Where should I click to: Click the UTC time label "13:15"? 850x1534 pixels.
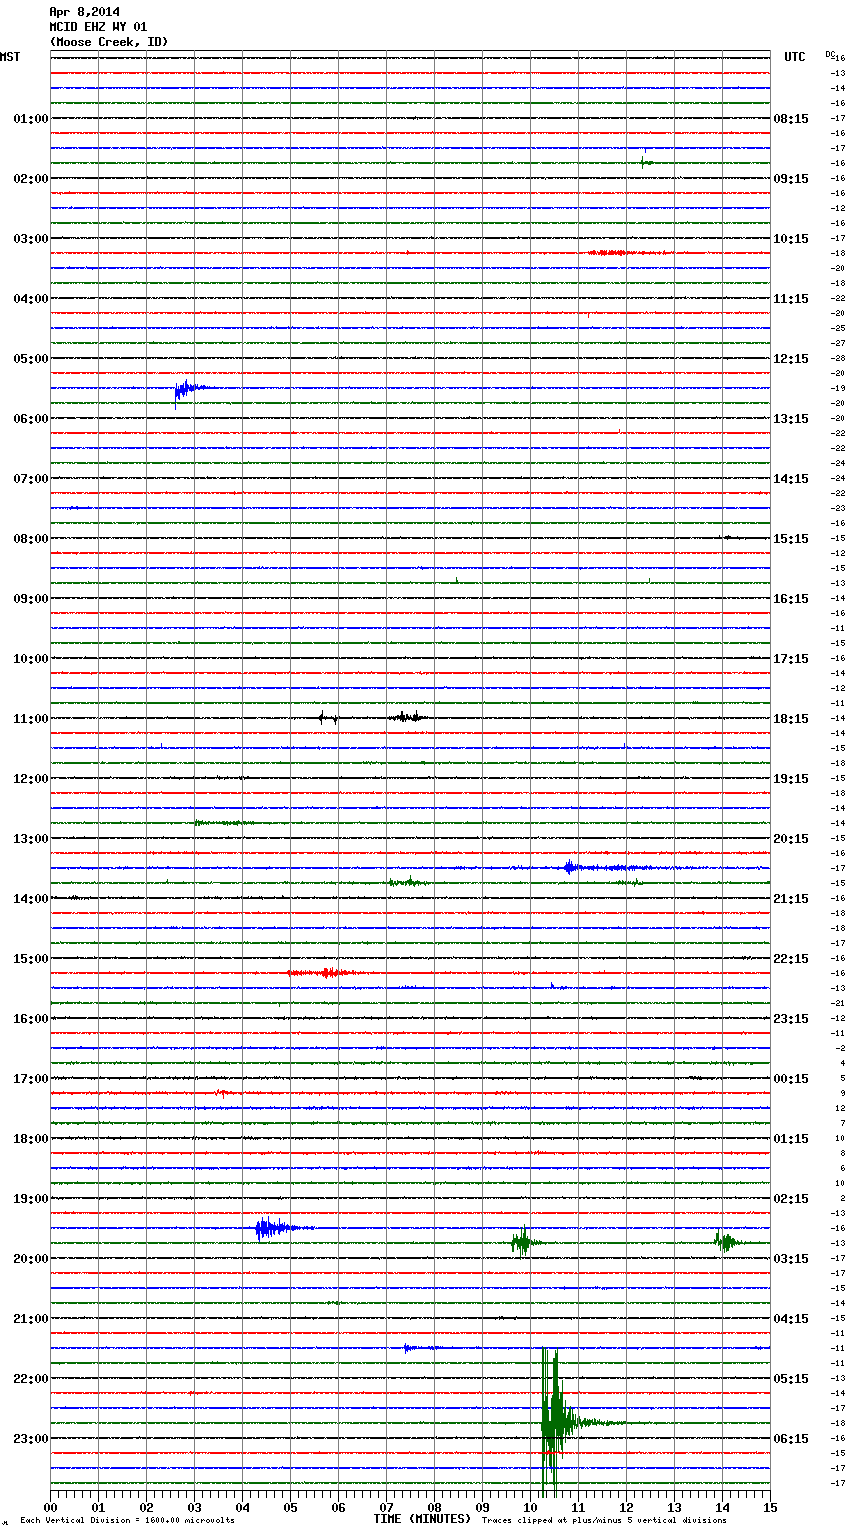pos(791,419)
